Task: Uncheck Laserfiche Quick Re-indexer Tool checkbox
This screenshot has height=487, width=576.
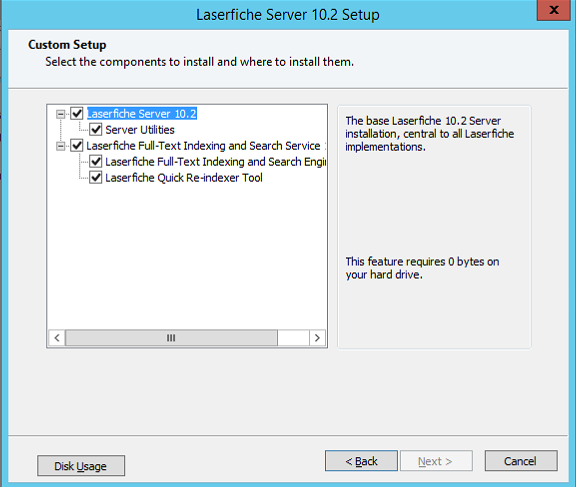Action: [x=96, y=178]
